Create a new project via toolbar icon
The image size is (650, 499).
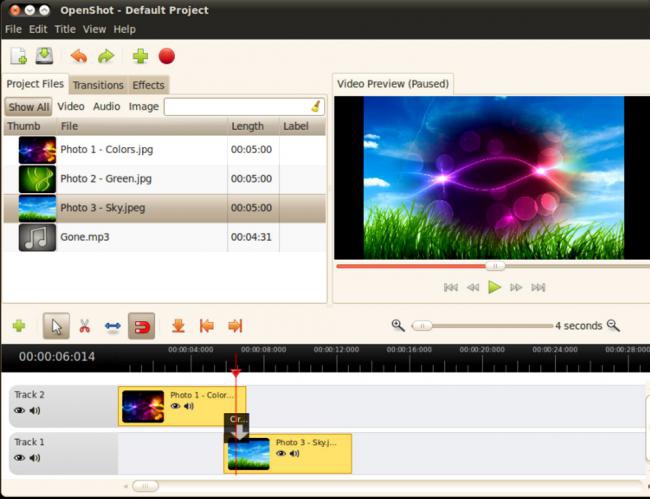pos(18,56)
